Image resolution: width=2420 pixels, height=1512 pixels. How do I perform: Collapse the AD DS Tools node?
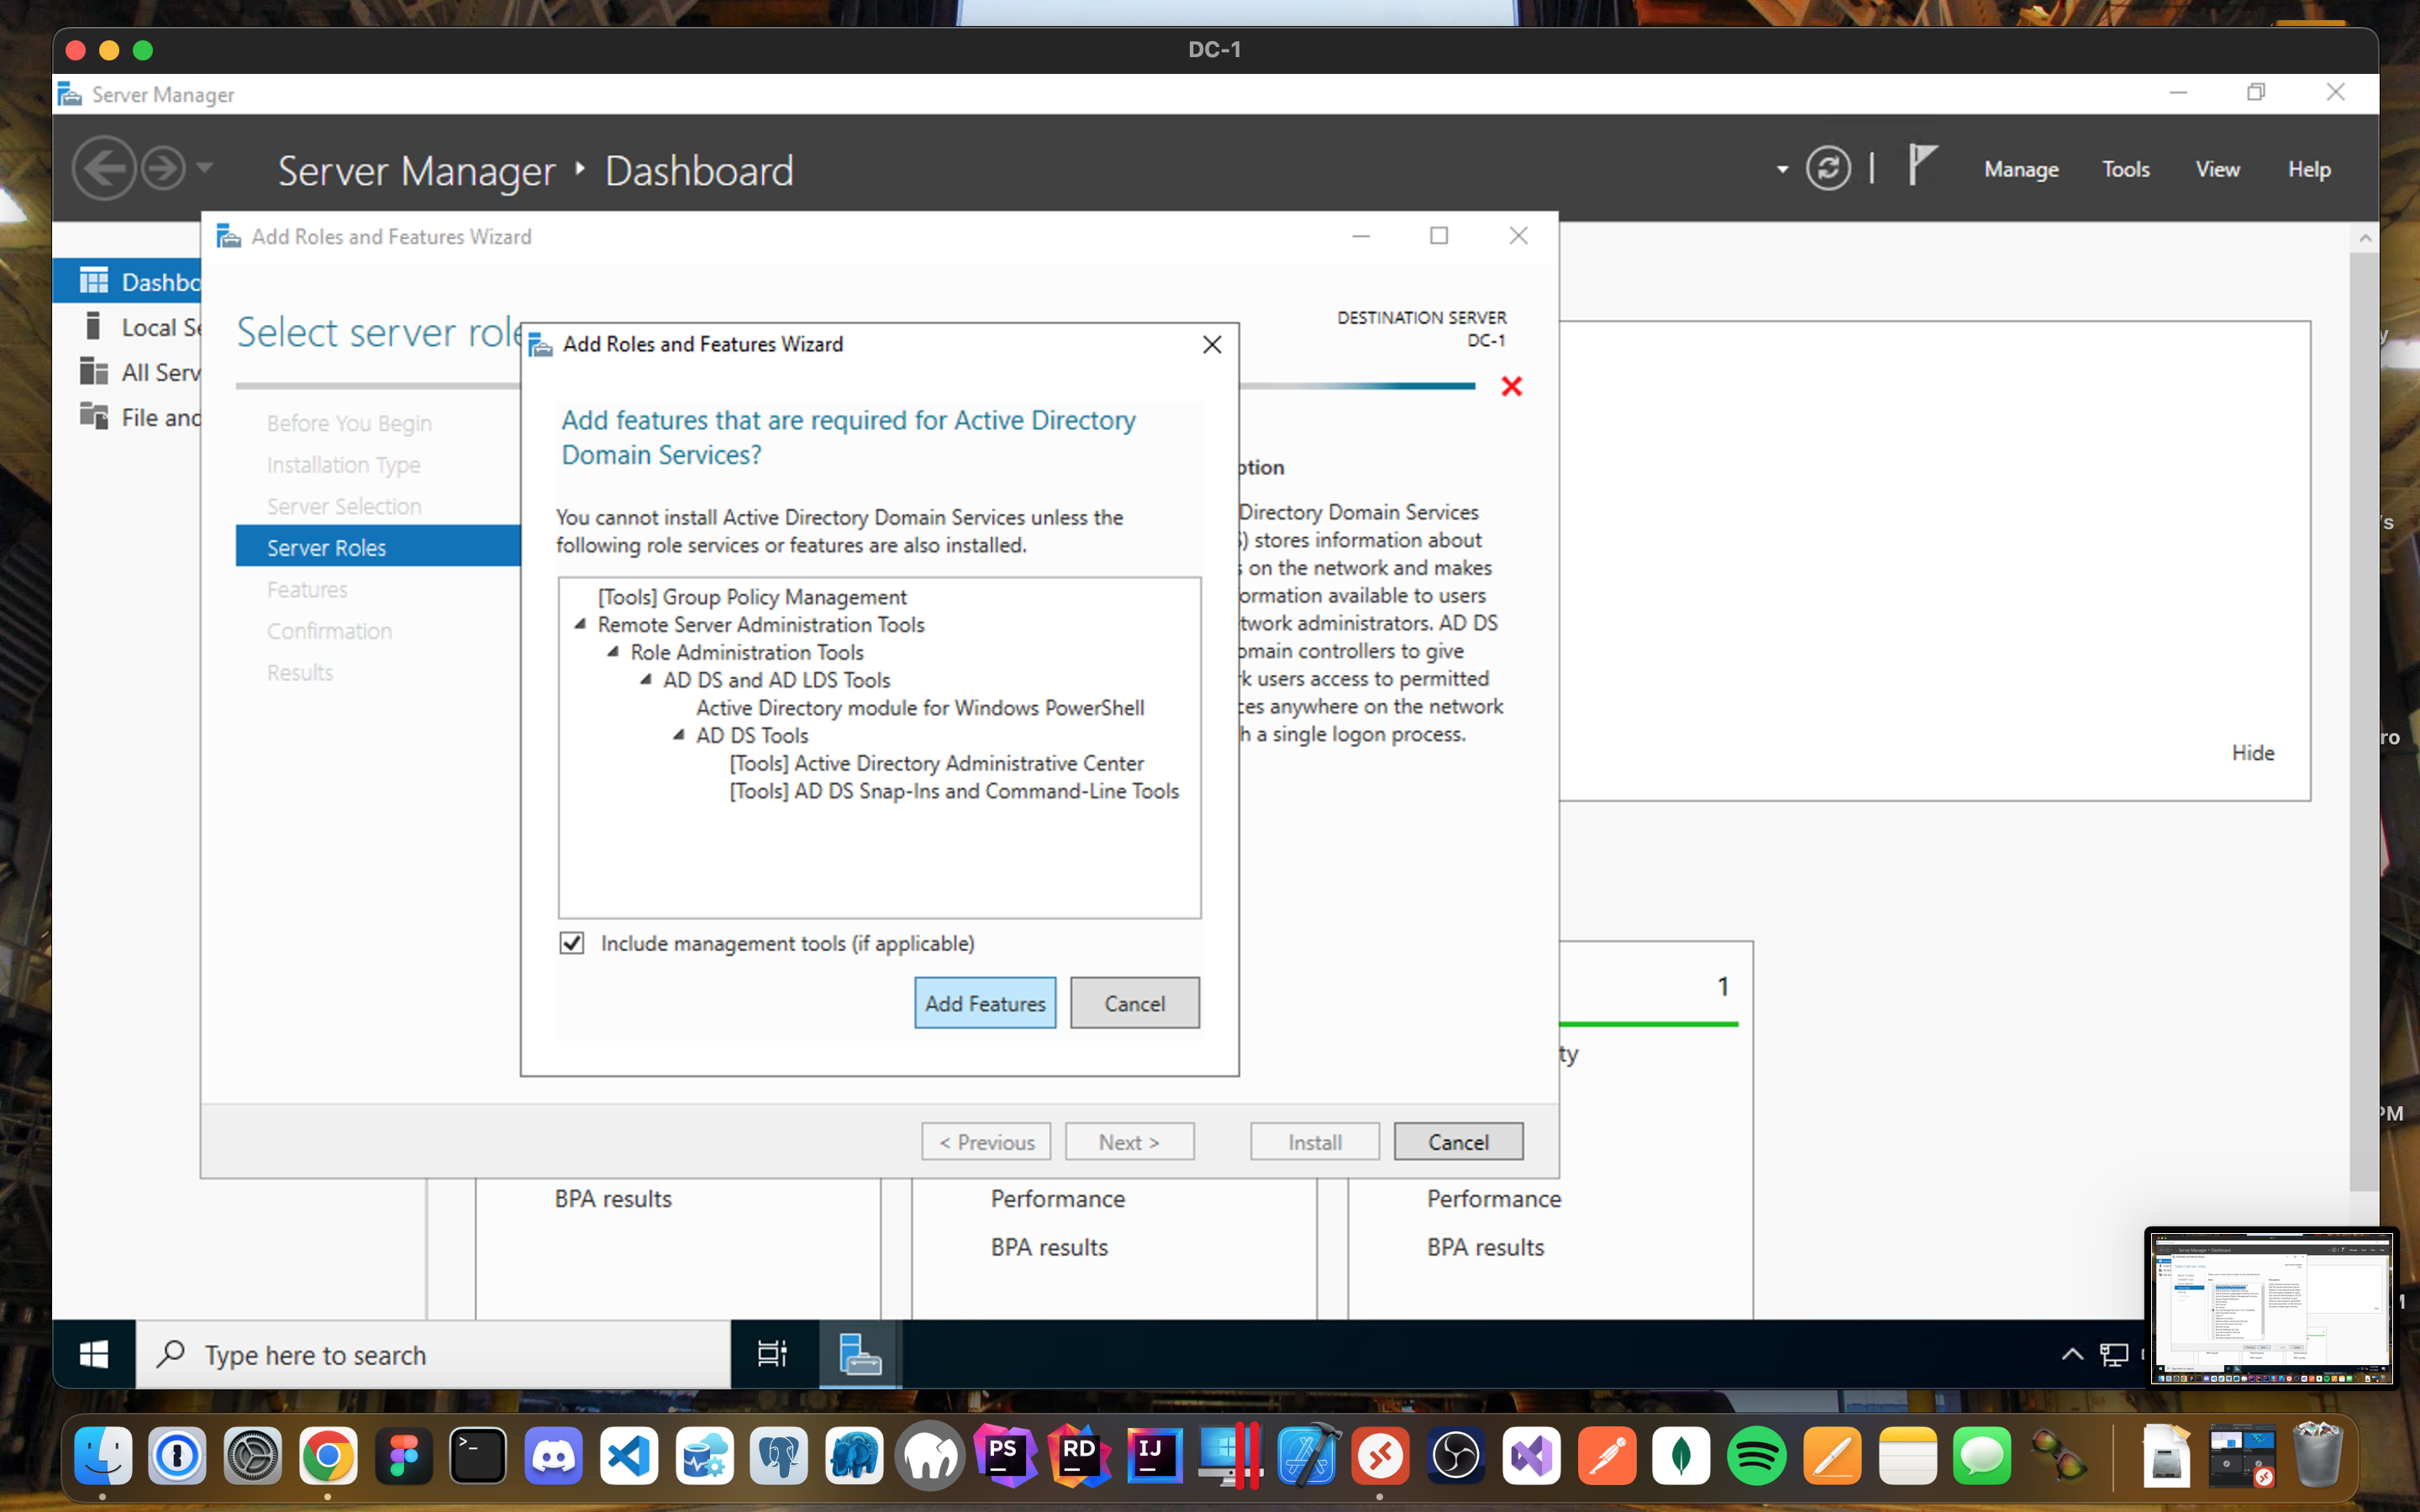[679, 735]
